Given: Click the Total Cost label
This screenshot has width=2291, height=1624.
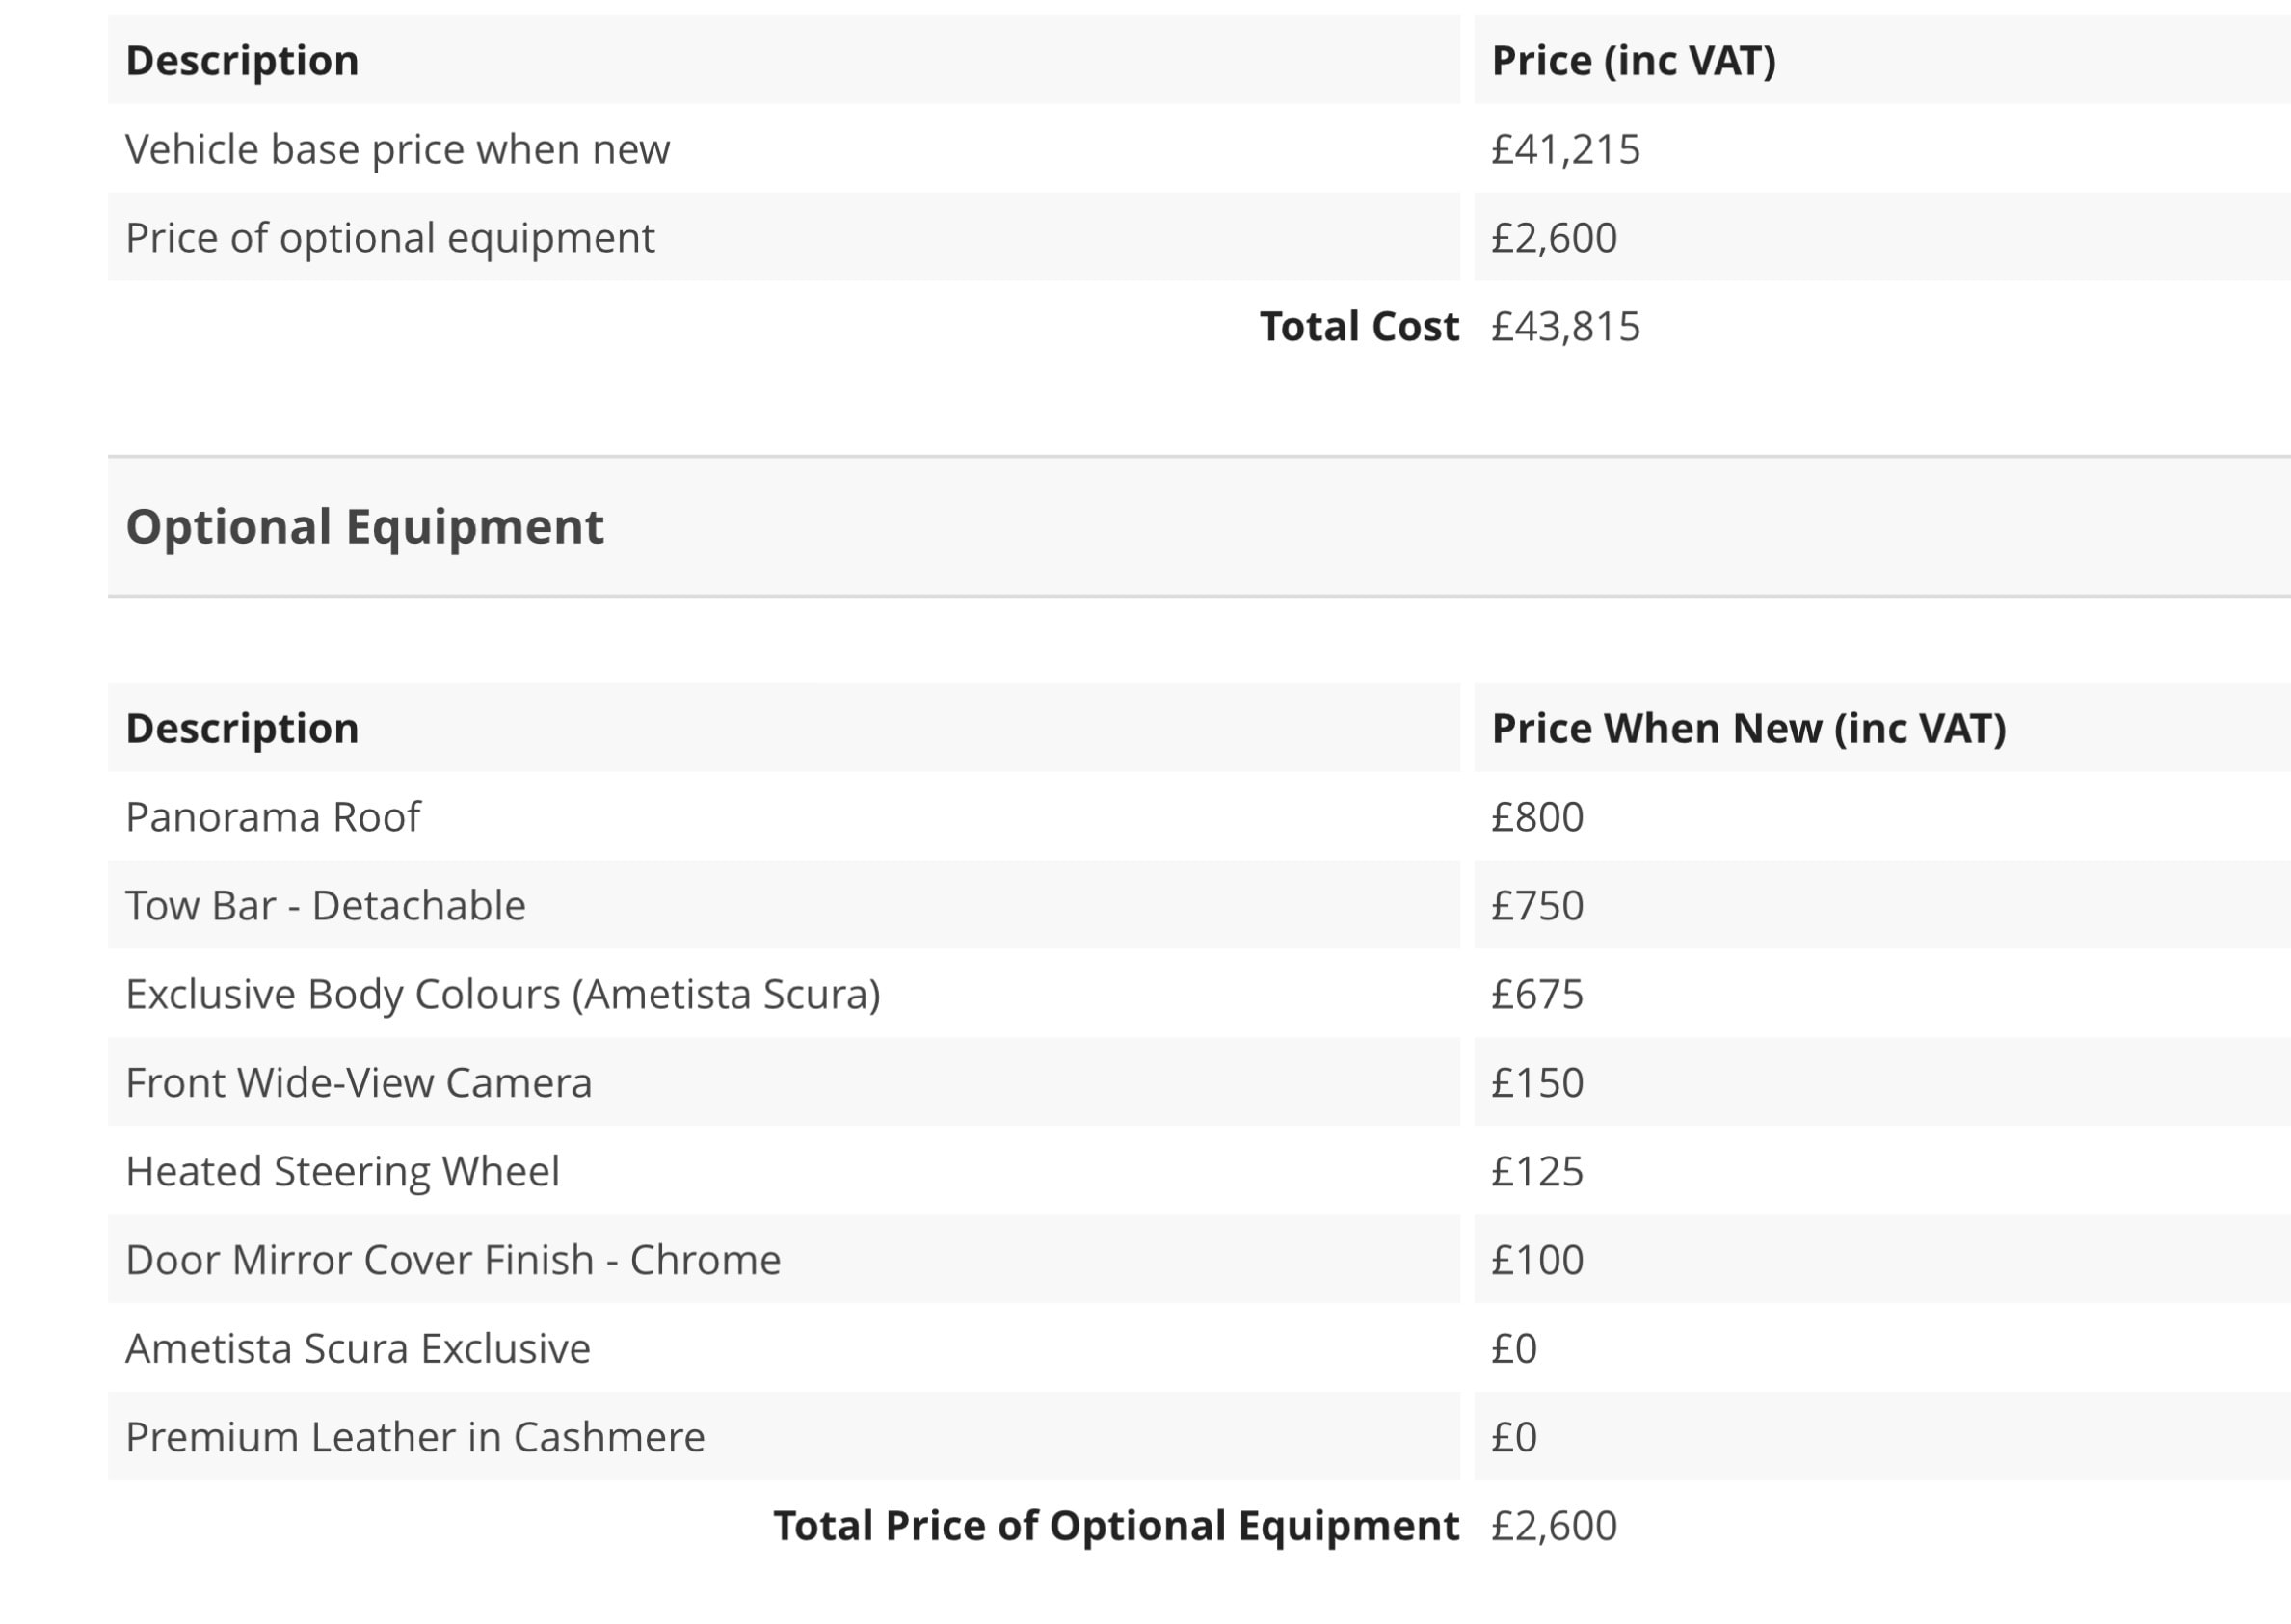Looking at the screenshot, I should pyautogui.click(x=1359, y=327).
